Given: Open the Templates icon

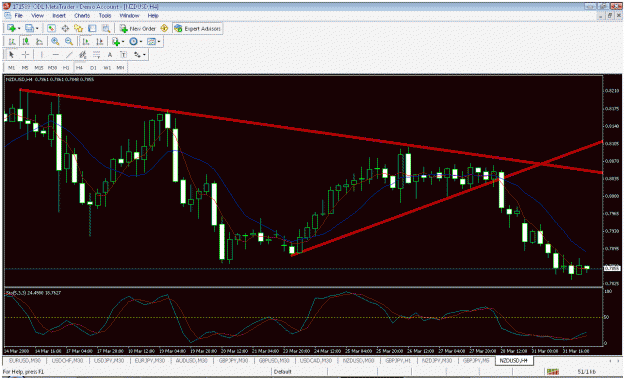Looking at the screenshot, I should (x=151, y=41).
